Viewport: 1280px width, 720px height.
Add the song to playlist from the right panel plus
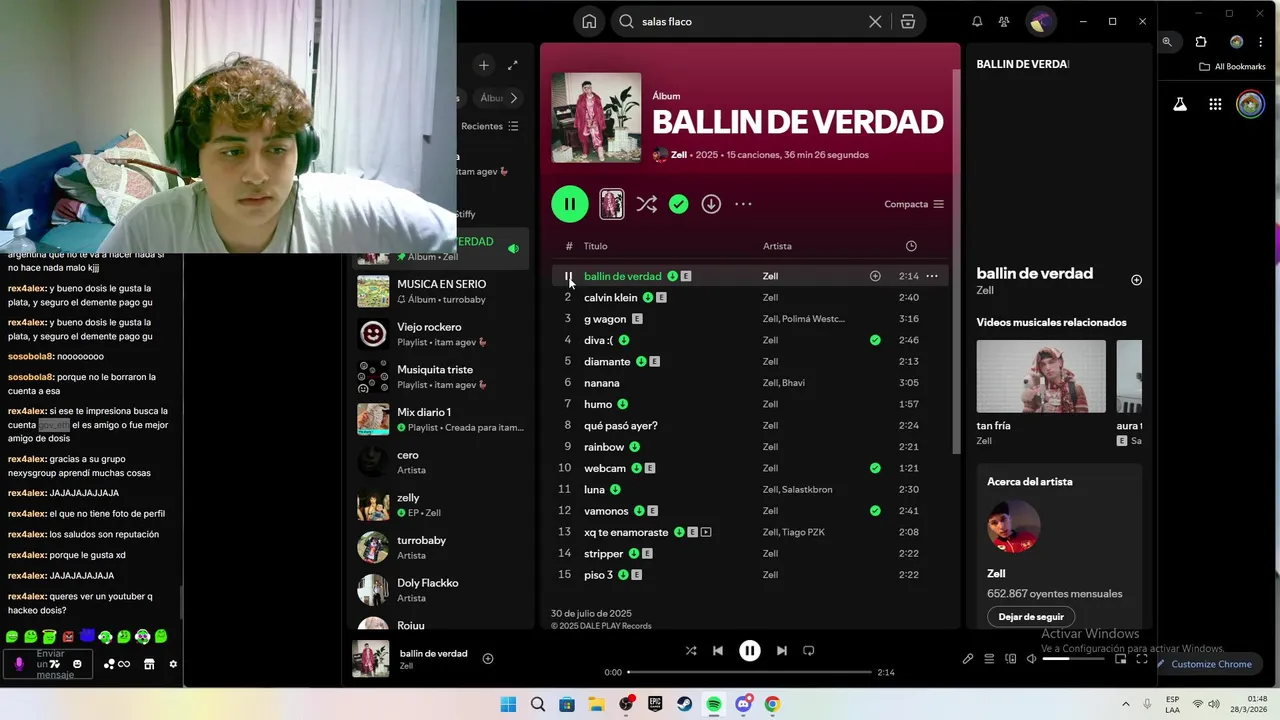(1136, 280)
